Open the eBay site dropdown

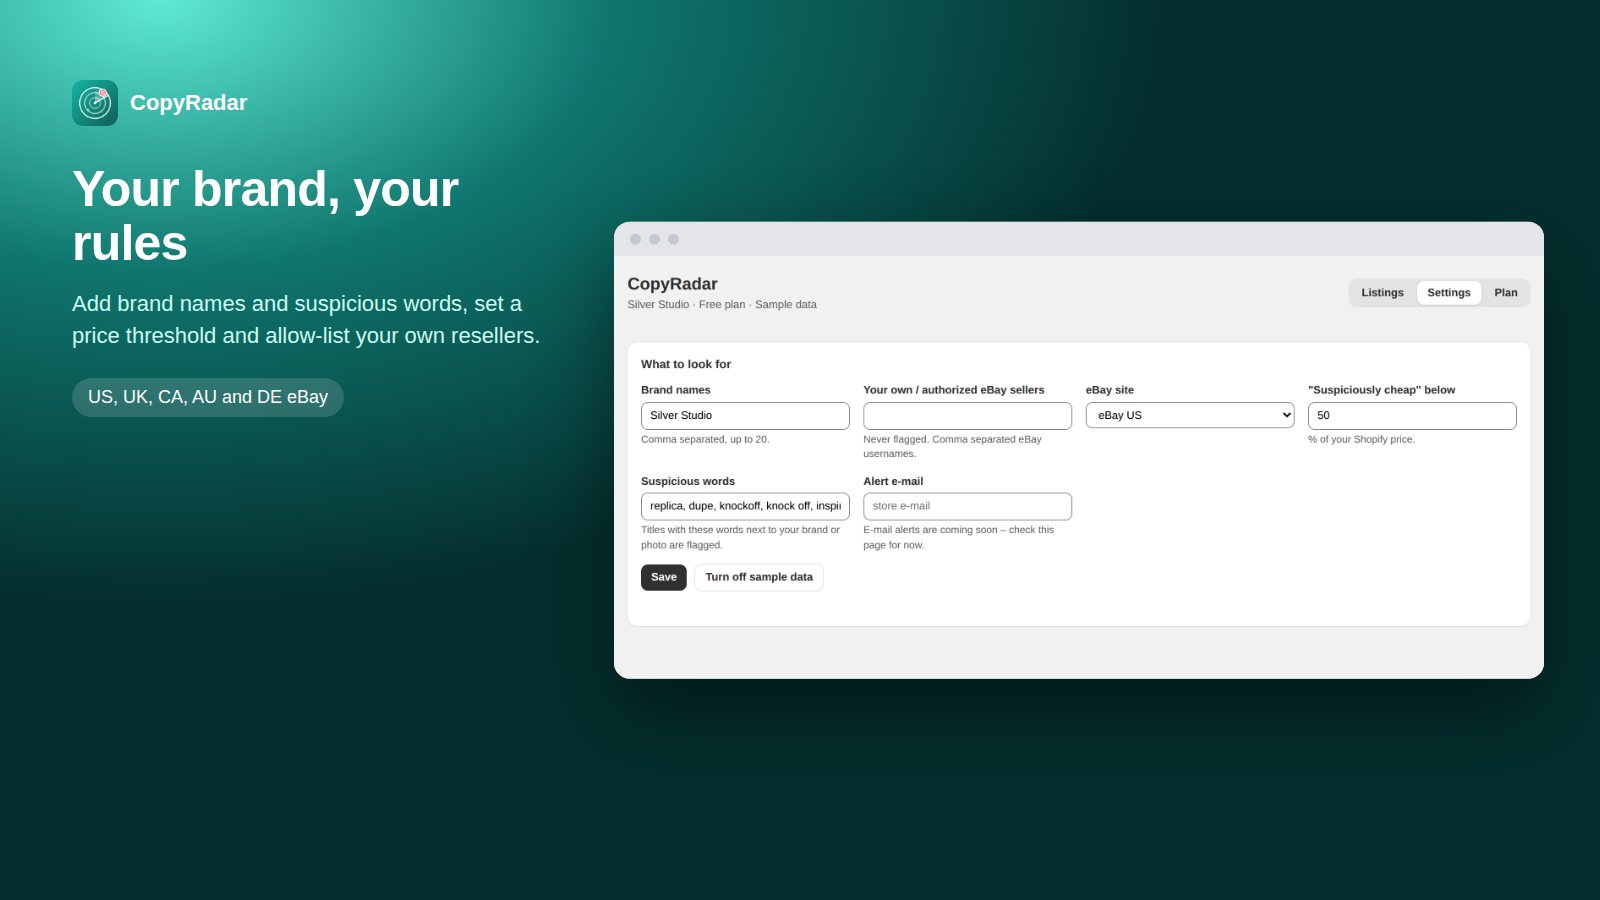click(1190, 415)
